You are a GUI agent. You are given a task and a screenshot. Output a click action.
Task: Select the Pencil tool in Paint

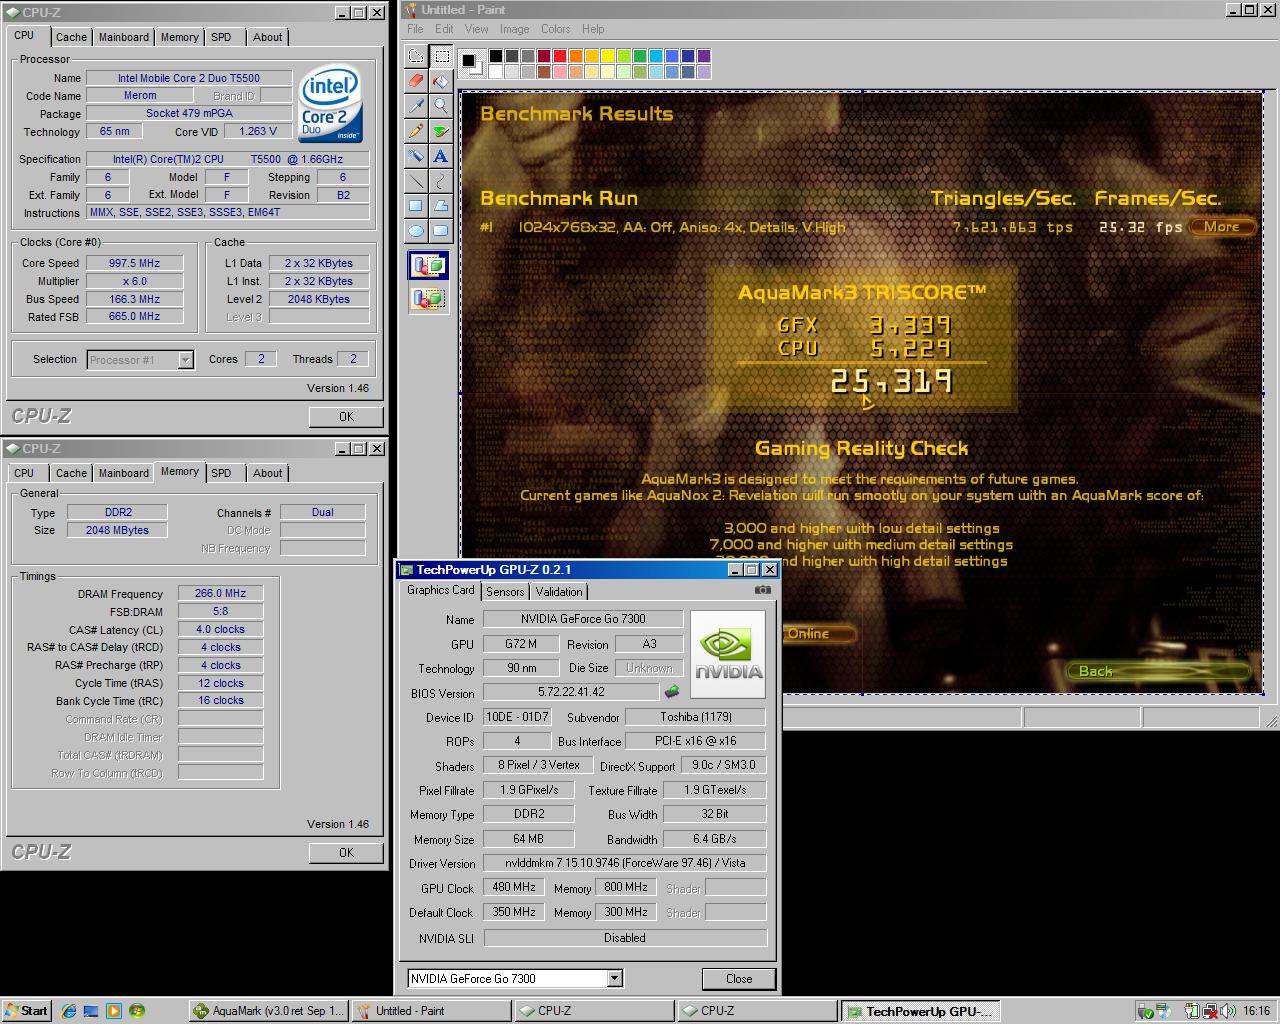coord(416,131)
